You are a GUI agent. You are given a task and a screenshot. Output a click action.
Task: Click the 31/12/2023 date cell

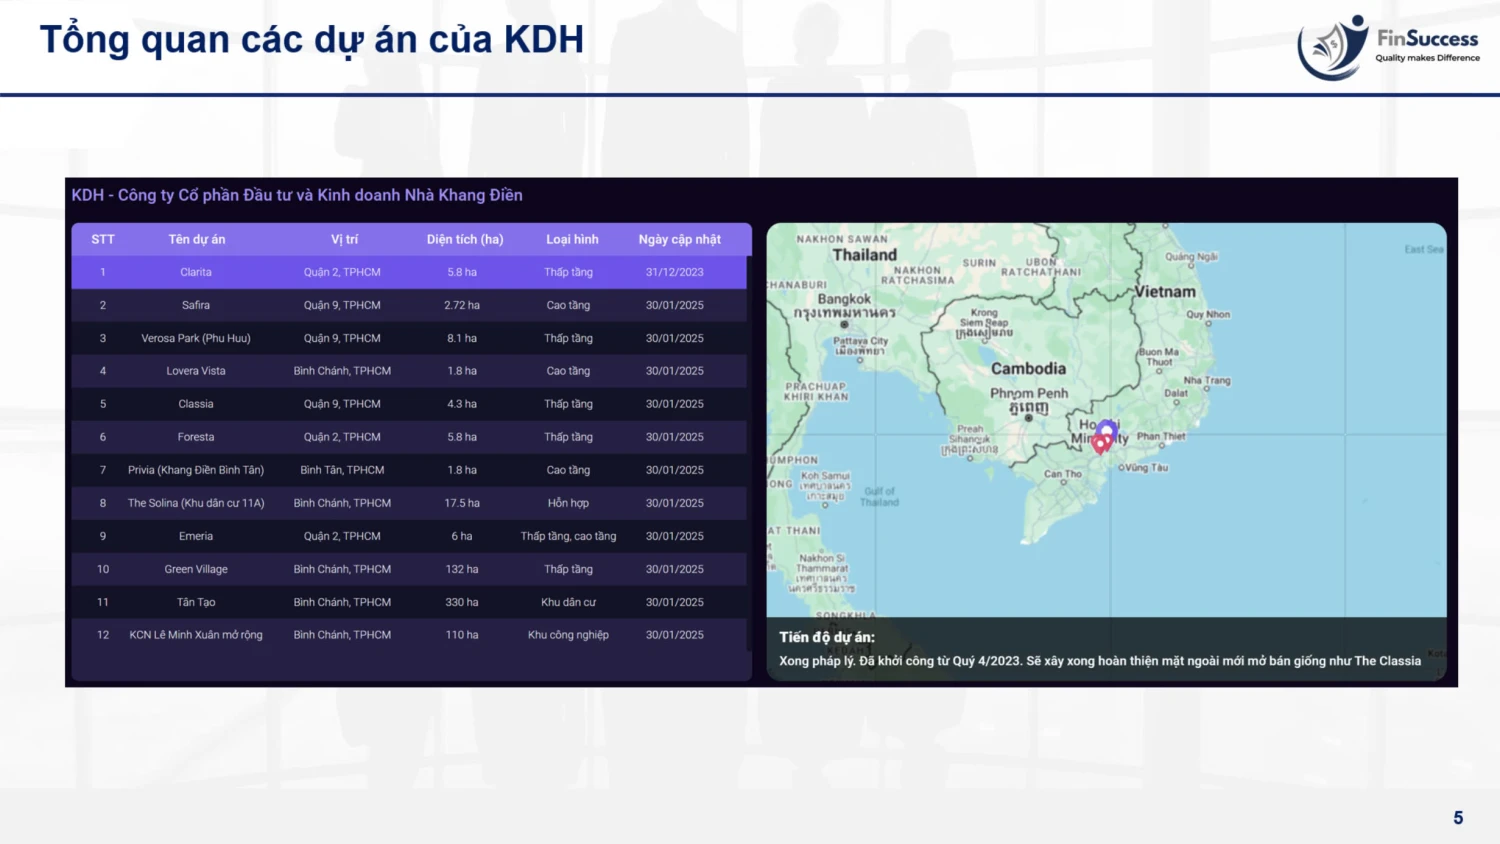coord(675,272)
